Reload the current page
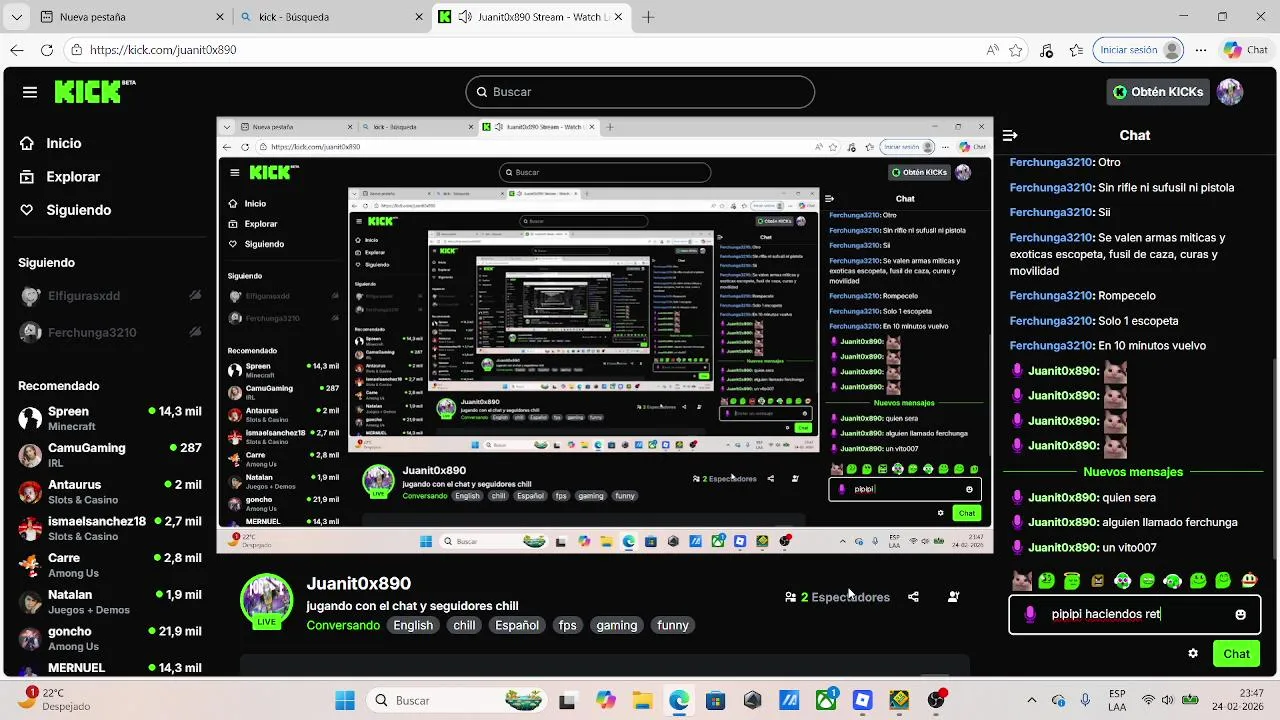The height and width of the screenshot is (720, 1280). (x=47, y=50)
